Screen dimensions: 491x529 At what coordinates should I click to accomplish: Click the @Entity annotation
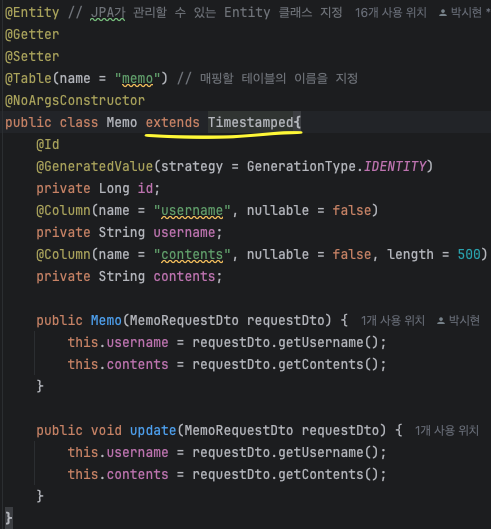[x=32, y=13]
